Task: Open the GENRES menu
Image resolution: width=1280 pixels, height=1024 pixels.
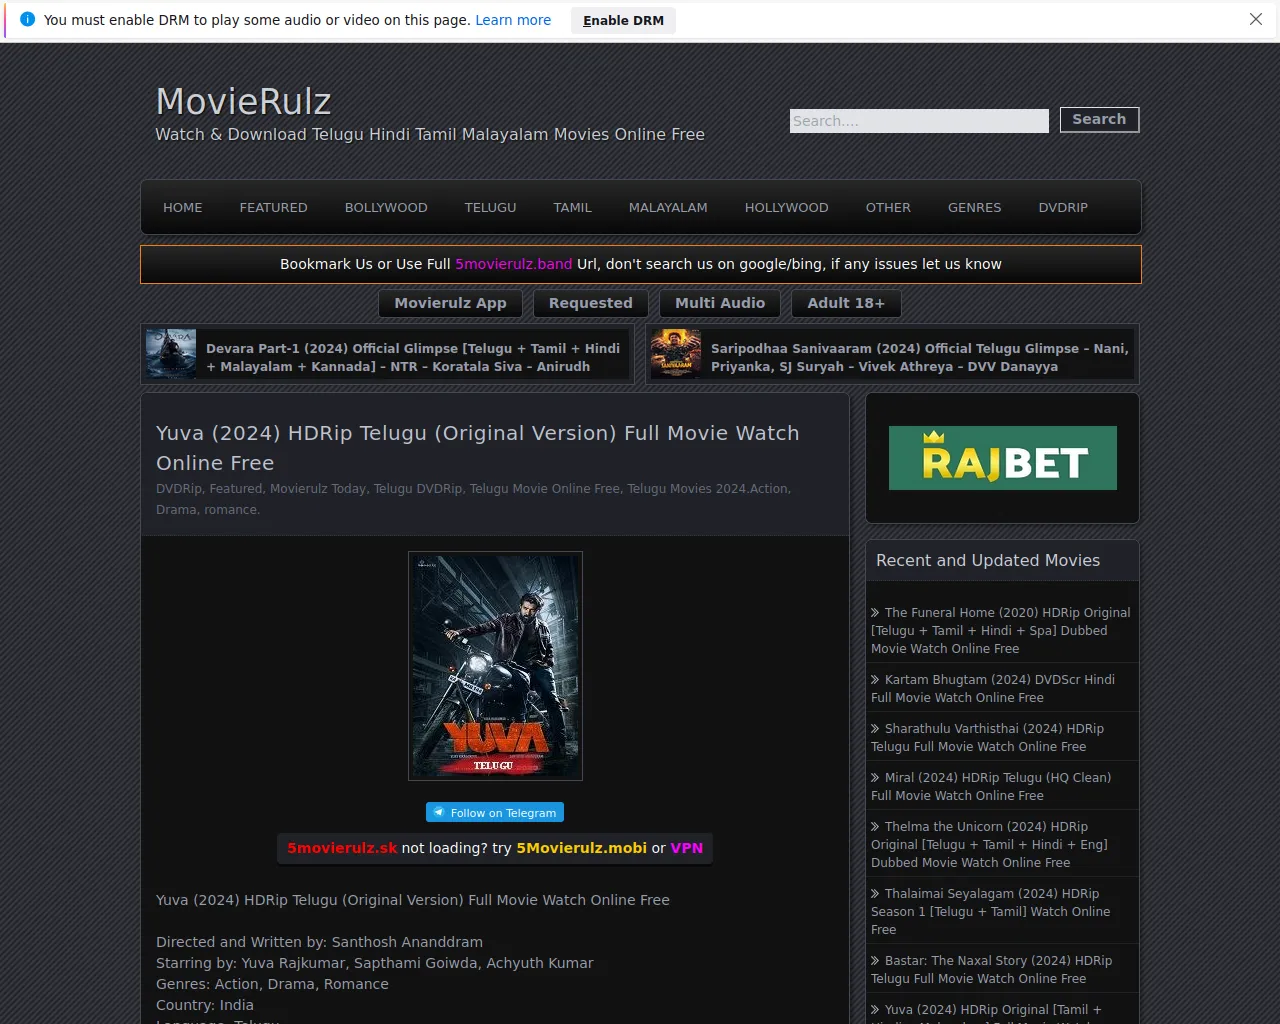Action: 975,208
